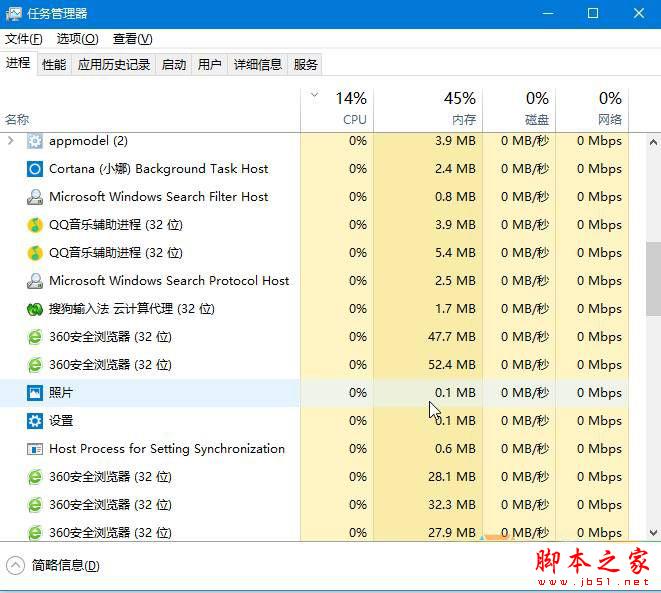The width and height of the screenshot is (661, 593).
Task: Click the 32.3 MB memory cell
Action: tap(428, 504)
